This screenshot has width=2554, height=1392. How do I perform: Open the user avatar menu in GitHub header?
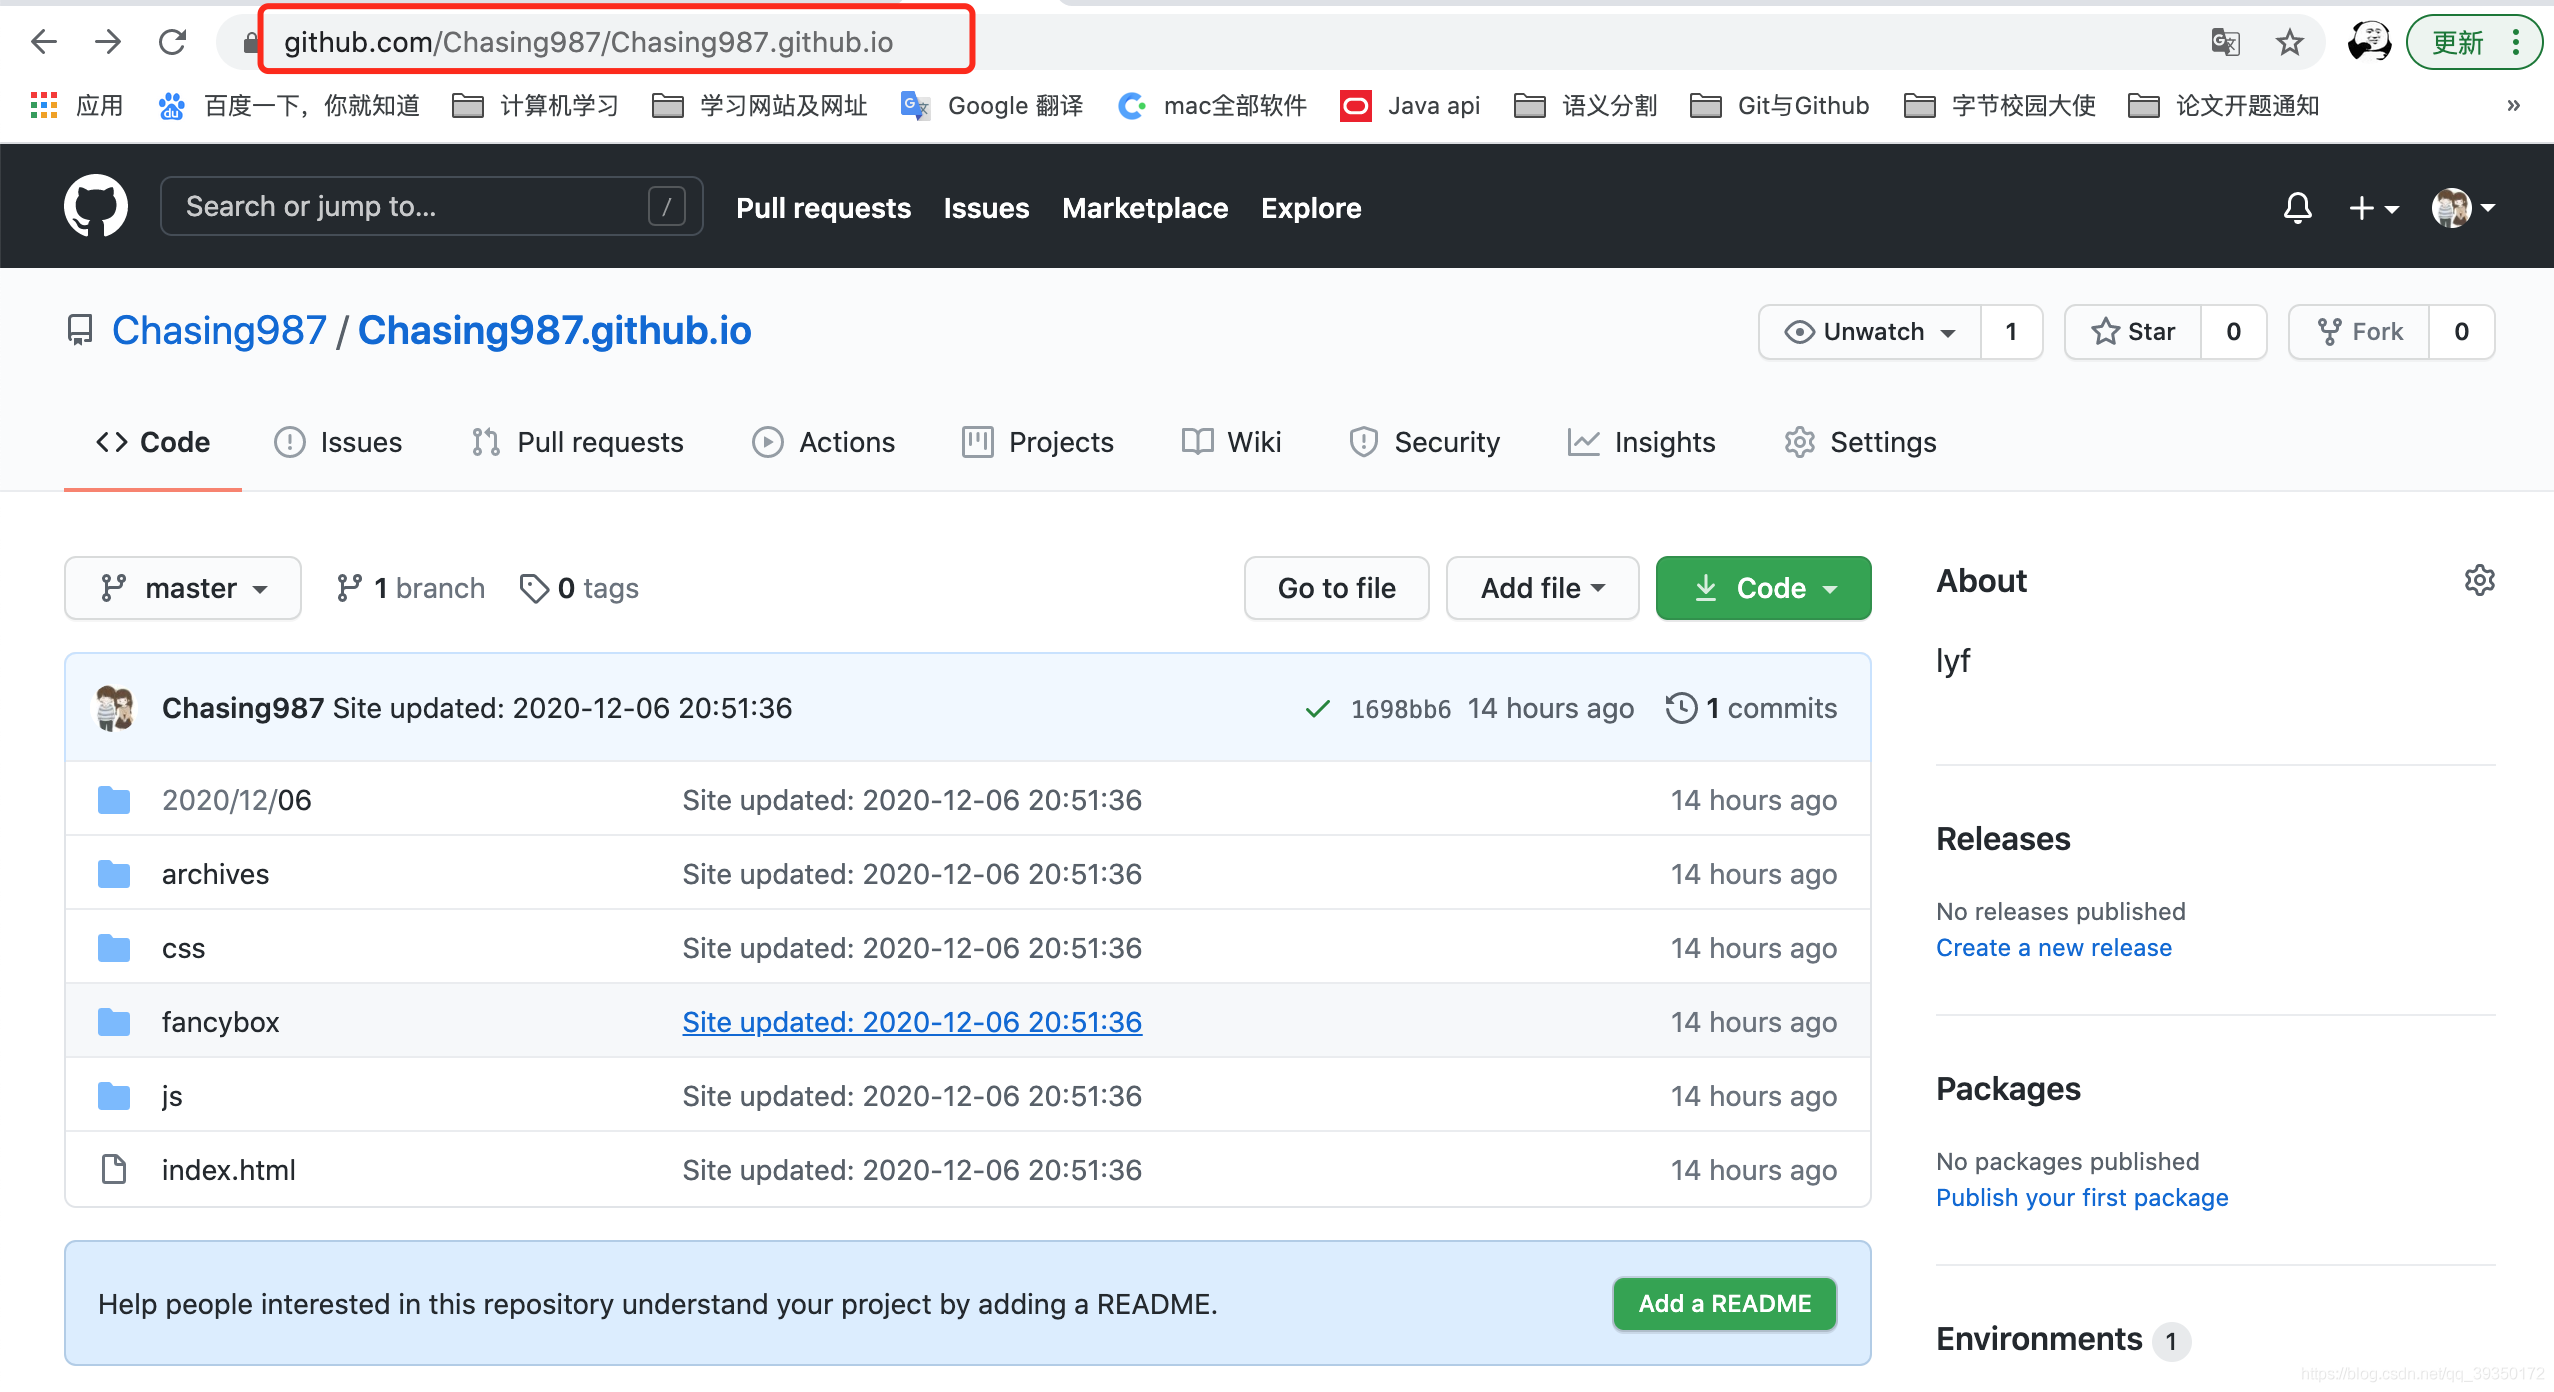click(2463, 208)
